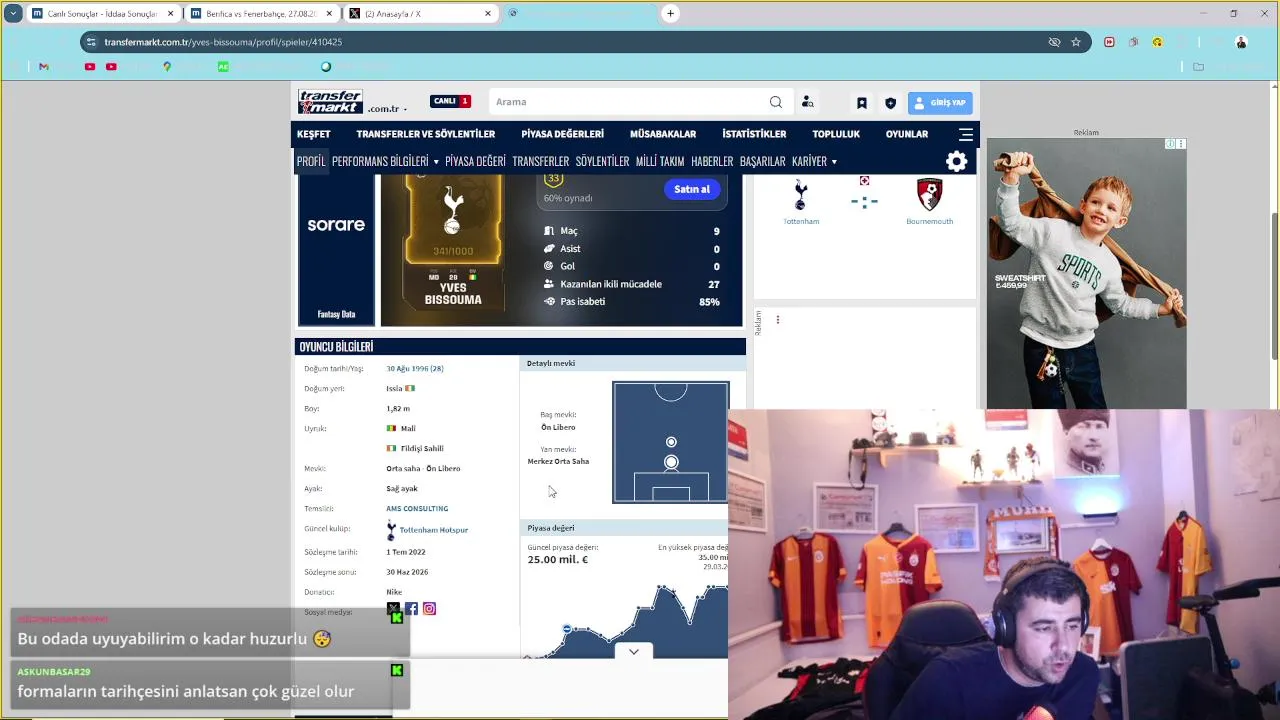
Task: Click the Google Maps bookmark icon
Action: 167,66
